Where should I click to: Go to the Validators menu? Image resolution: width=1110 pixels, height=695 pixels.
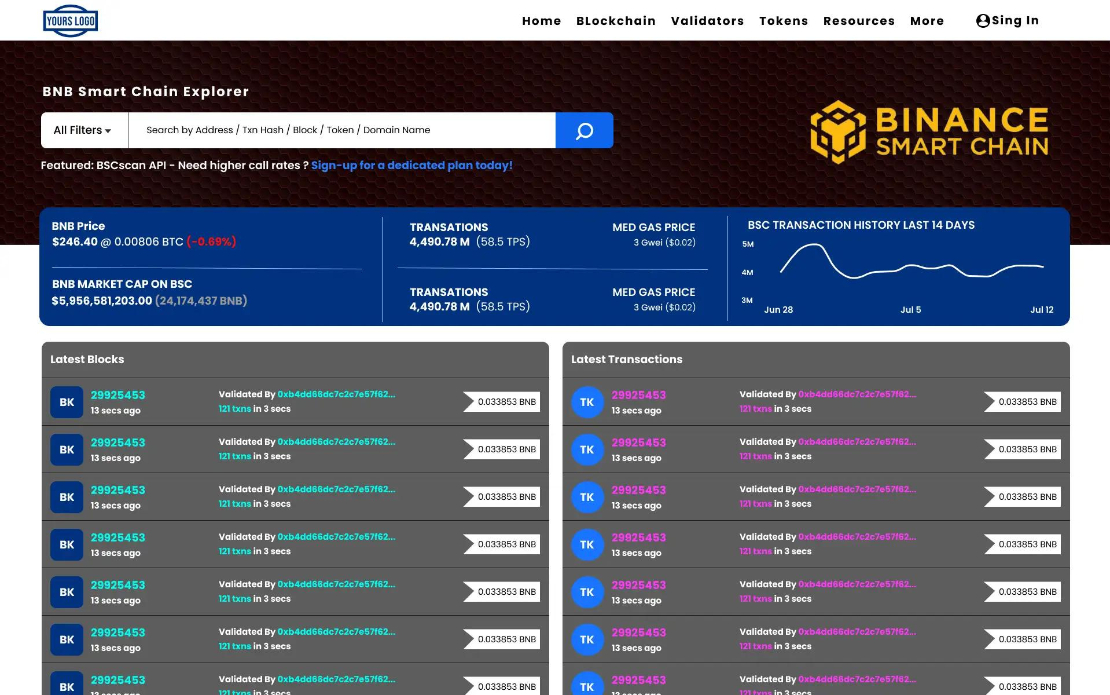coord(707,21)
